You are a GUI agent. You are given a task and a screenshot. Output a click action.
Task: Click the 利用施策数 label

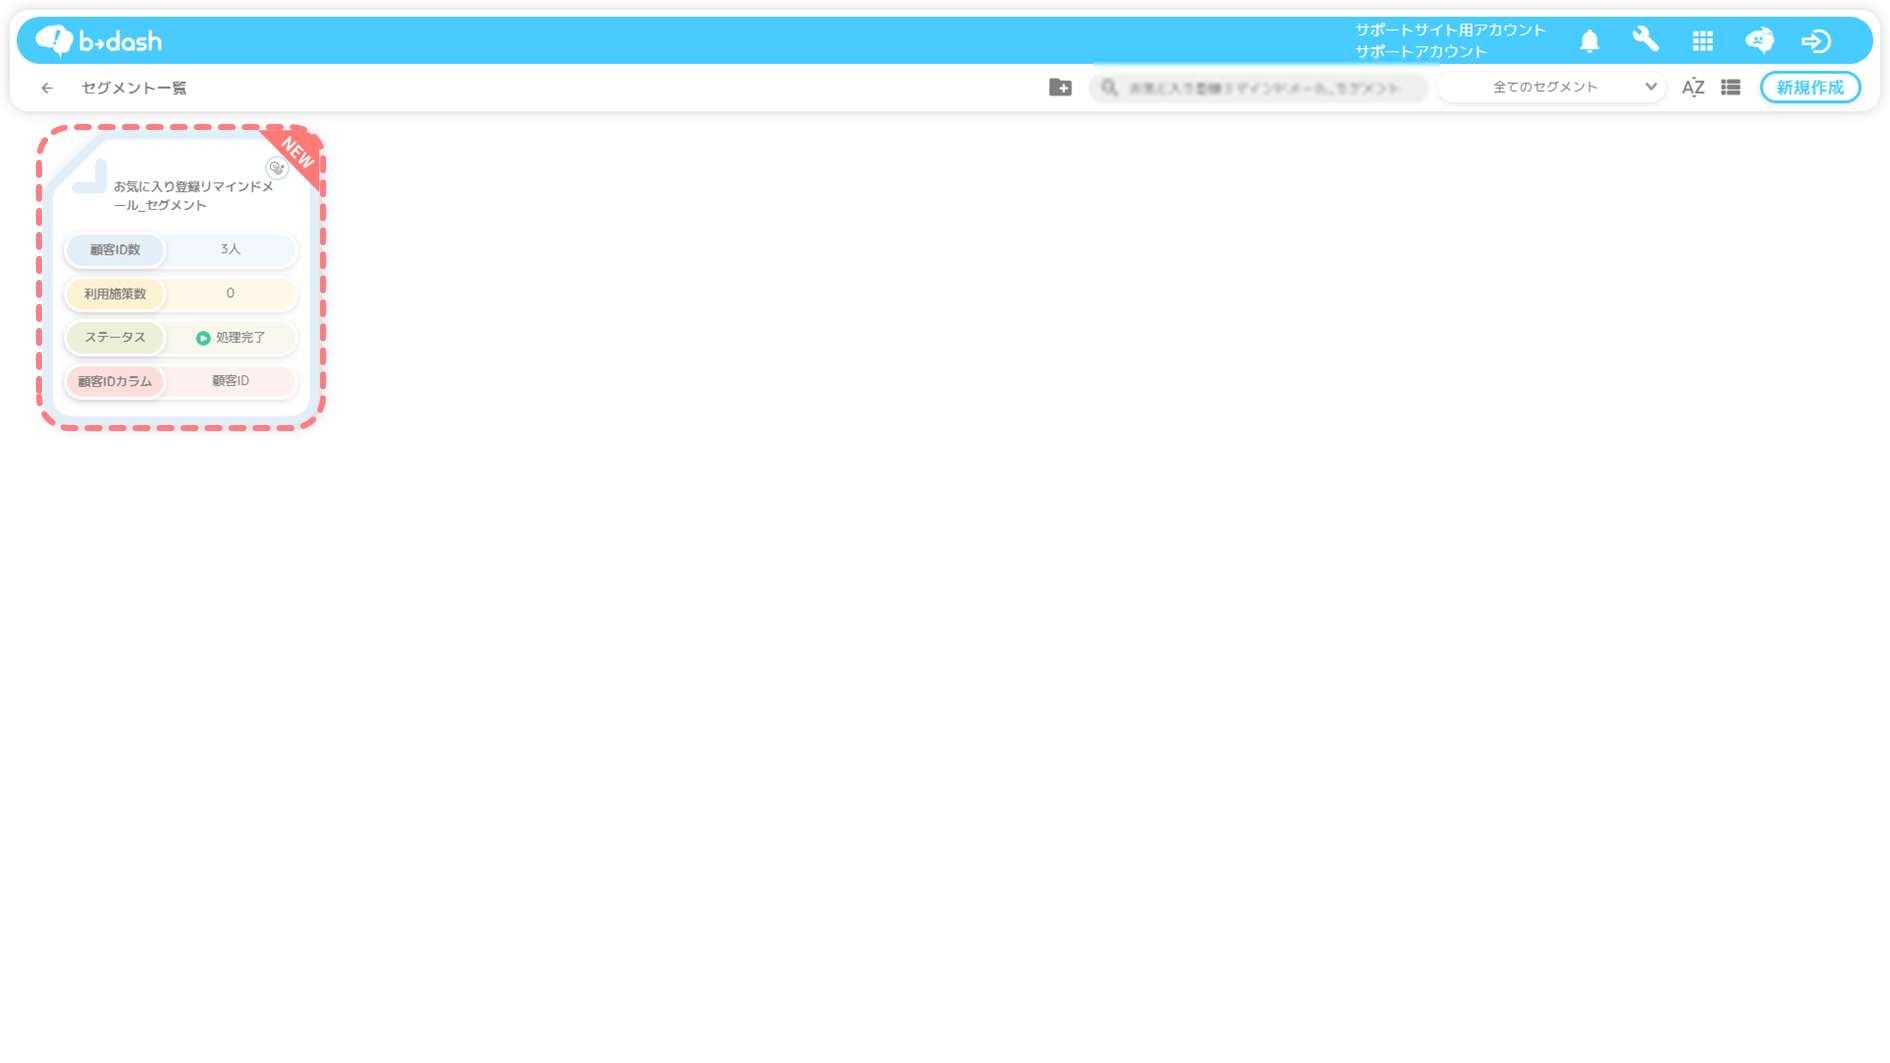(115, 294)
